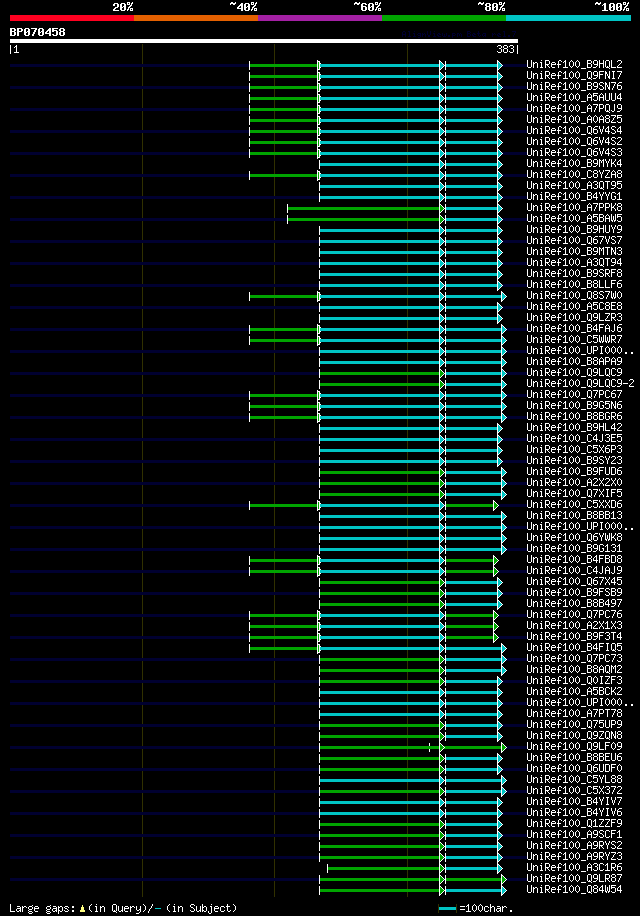Select the UniRef100_Q8S7W0 label
The height and width of the screenshot is (916, 640).
pos(574,296)
